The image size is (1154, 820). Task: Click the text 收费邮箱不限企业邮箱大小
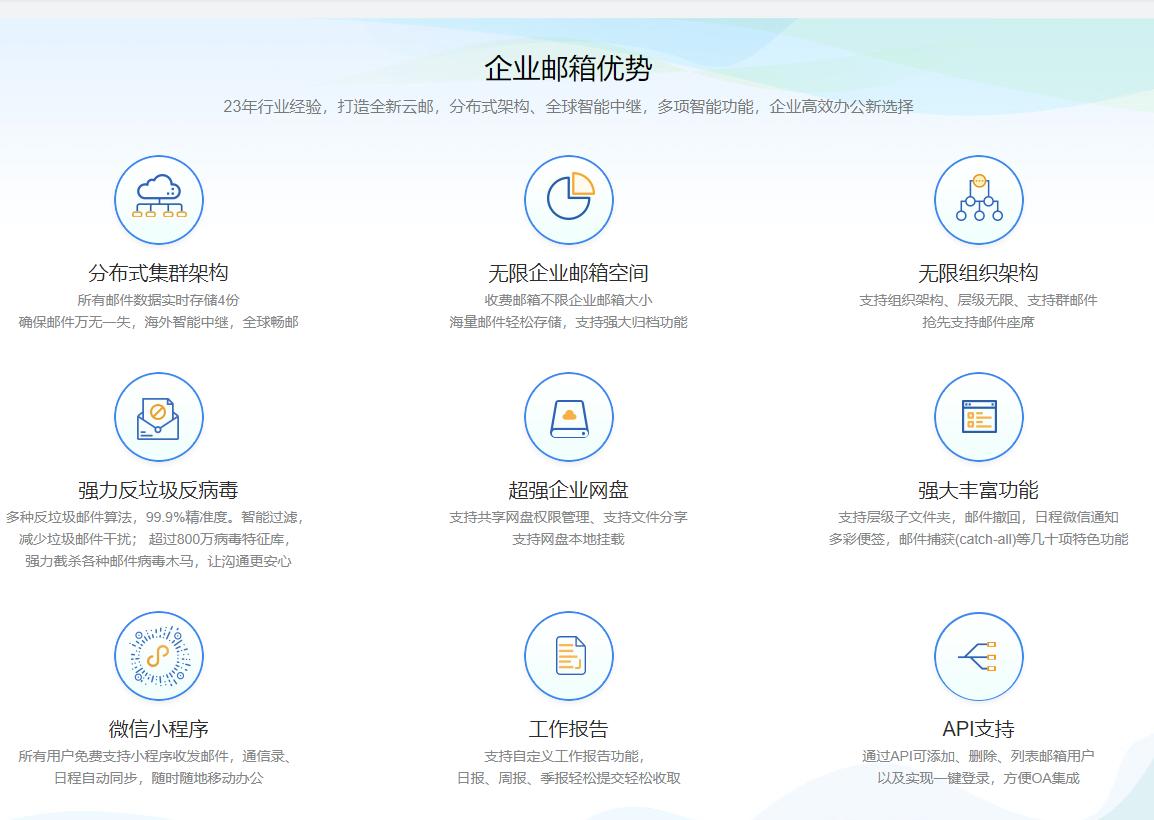568,300
